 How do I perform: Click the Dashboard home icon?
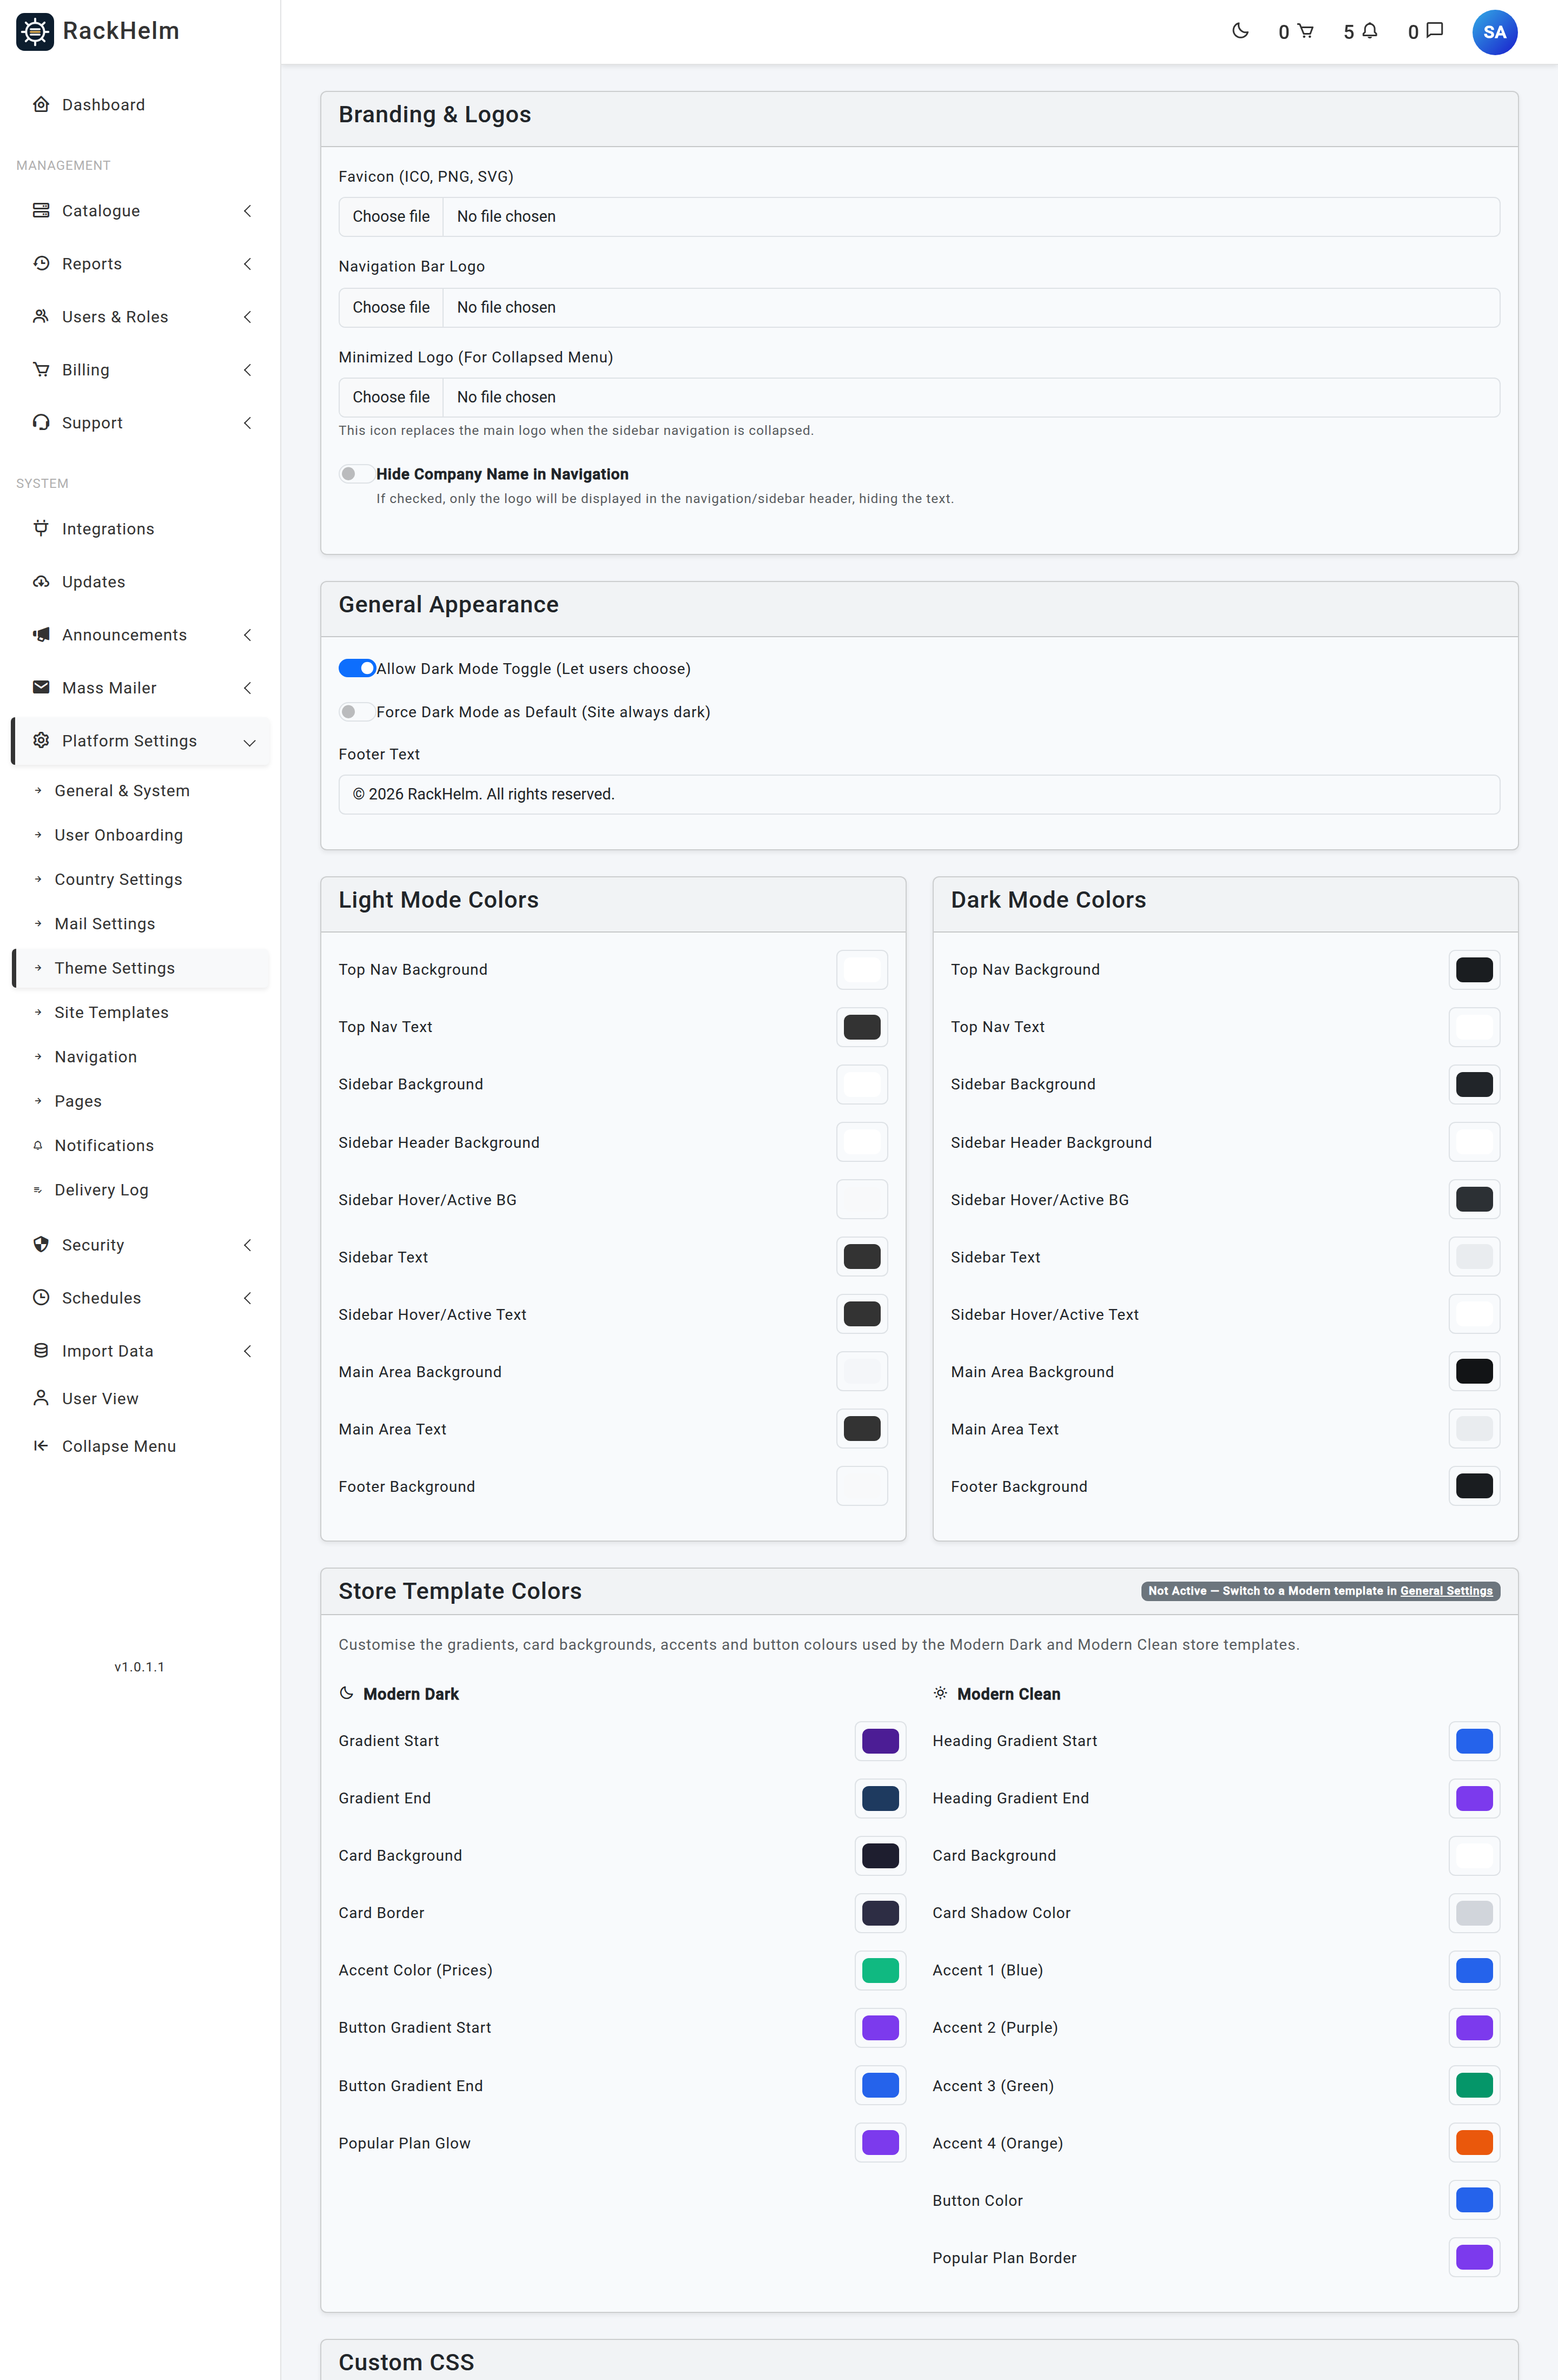tap(41, 105)
